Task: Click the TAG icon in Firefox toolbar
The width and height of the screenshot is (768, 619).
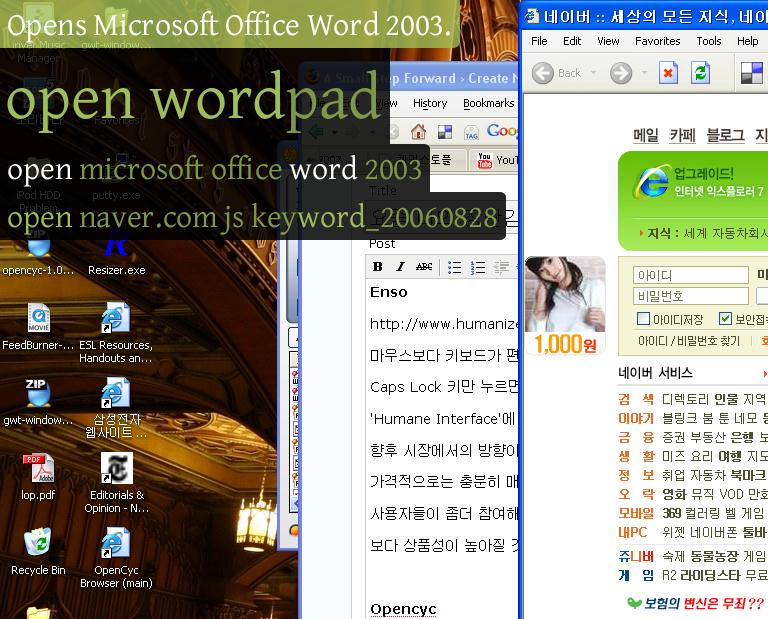Action: coord(471,132)
